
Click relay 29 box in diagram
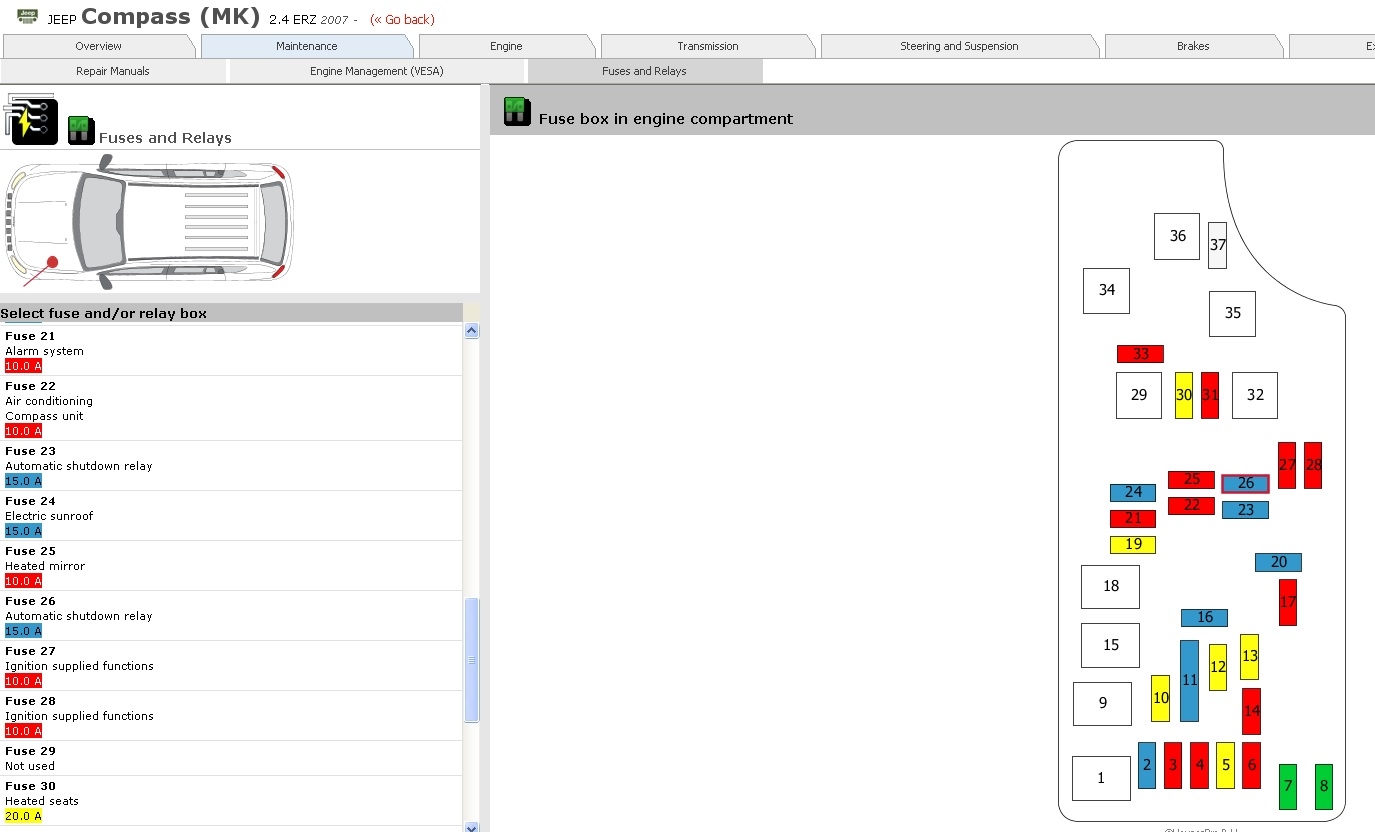[1139, 395]
